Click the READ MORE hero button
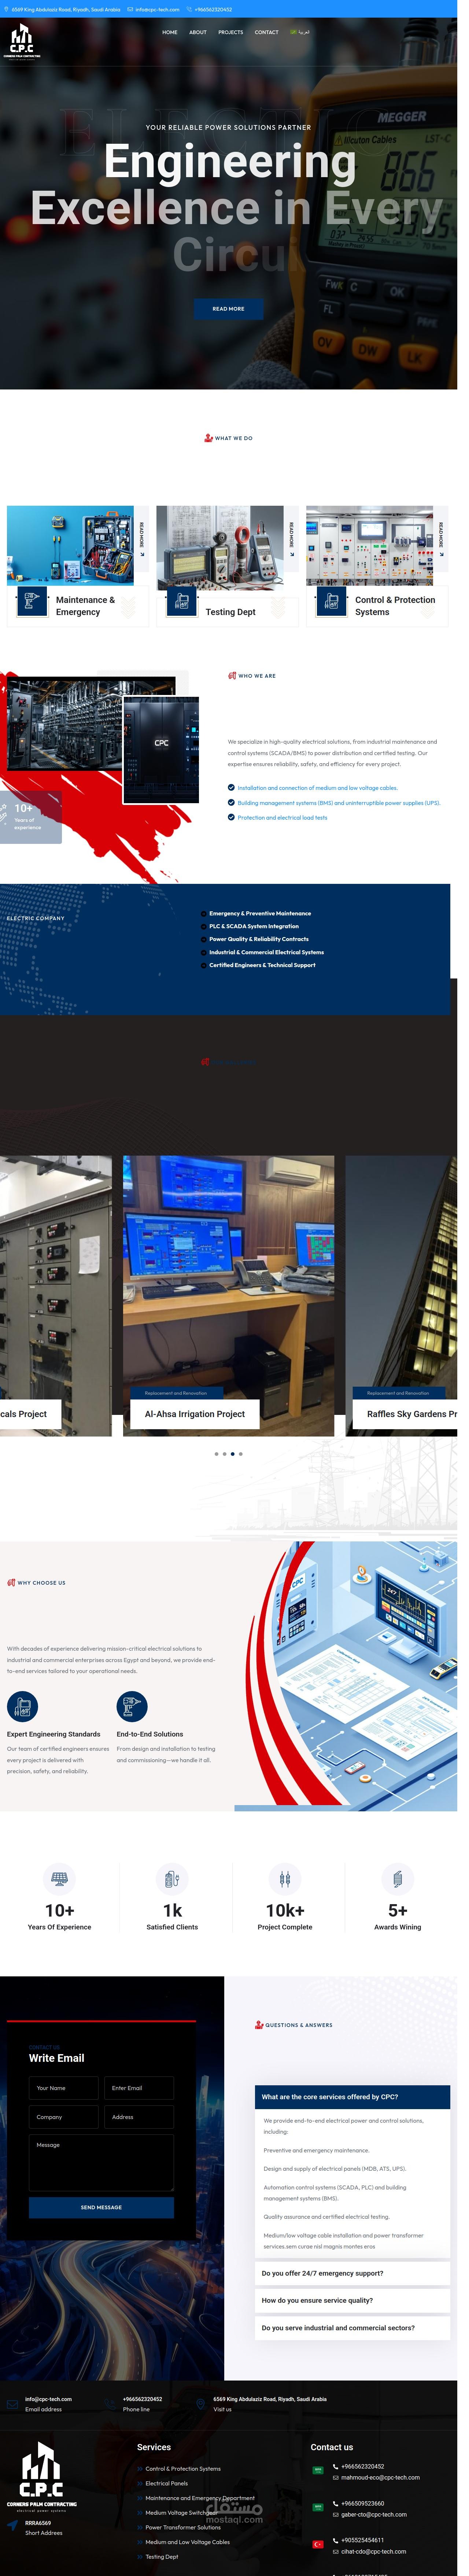The width and height of the screenshot is (469, 2576). 228,309
